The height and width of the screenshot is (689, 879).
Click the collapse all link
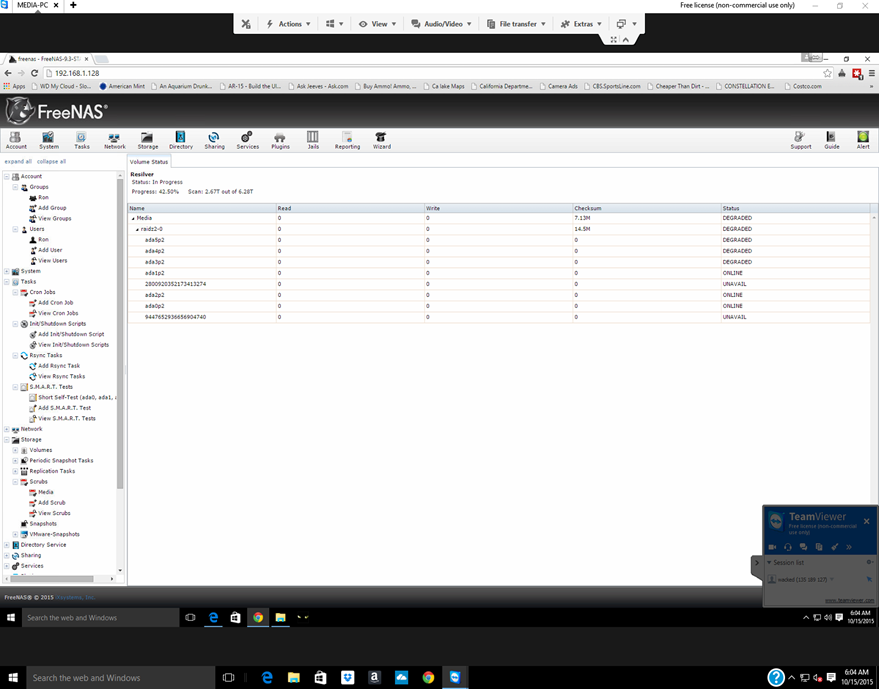[51, 161]
